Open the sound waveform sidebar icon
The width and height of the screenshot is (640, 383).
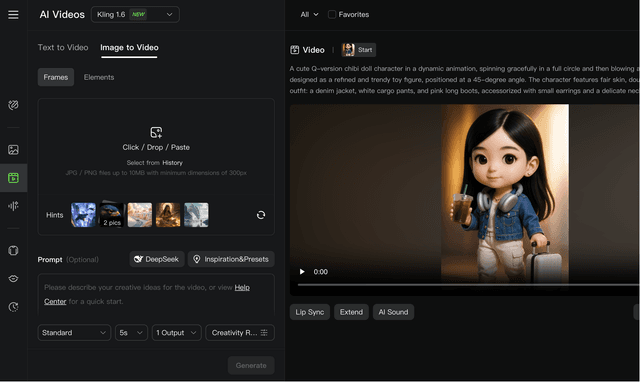[x=13, y=206]
